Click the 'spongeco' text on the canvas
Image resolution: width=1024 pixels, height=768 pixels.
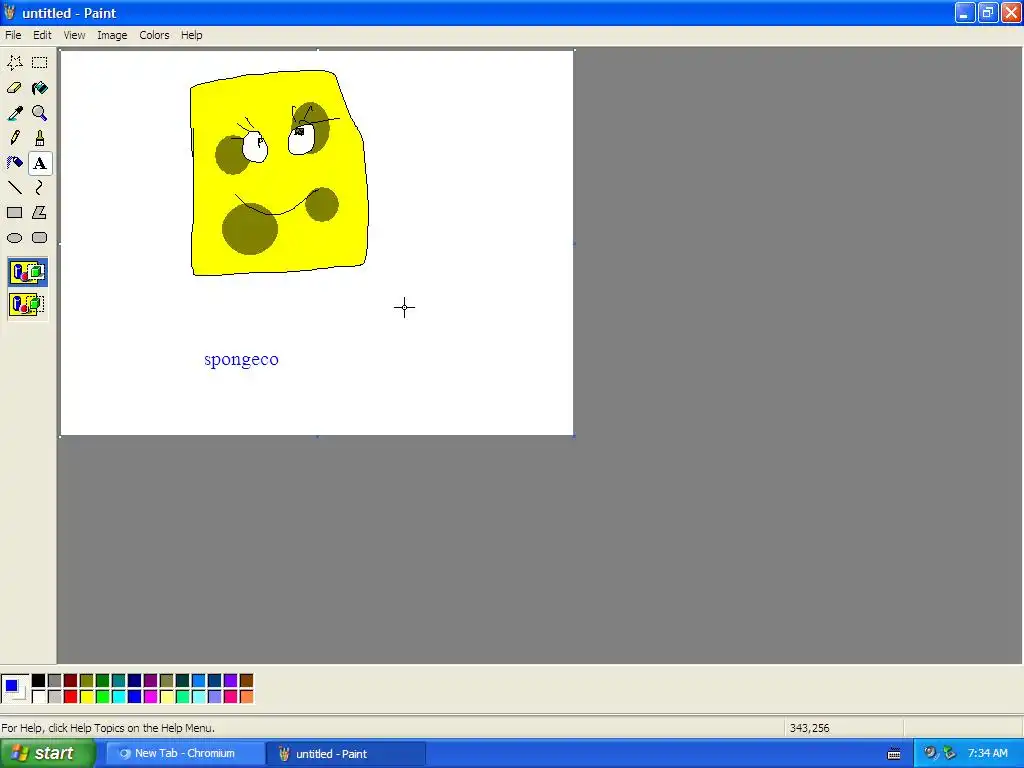coord(241,360)
